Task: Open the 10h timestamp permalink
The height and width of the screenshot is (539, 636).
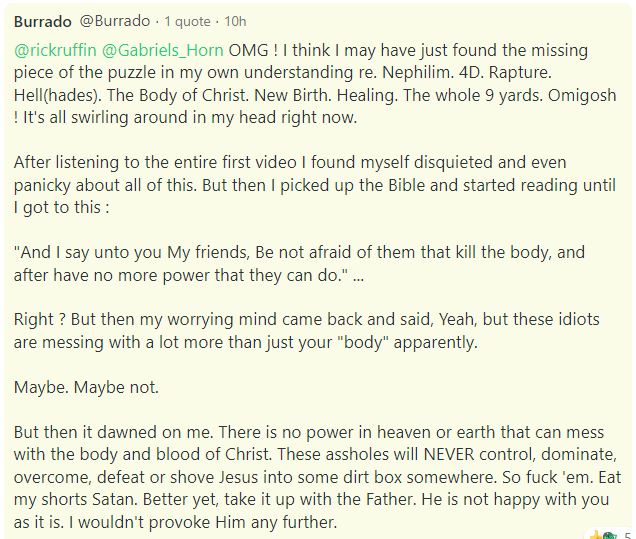Action: [235, 21]
